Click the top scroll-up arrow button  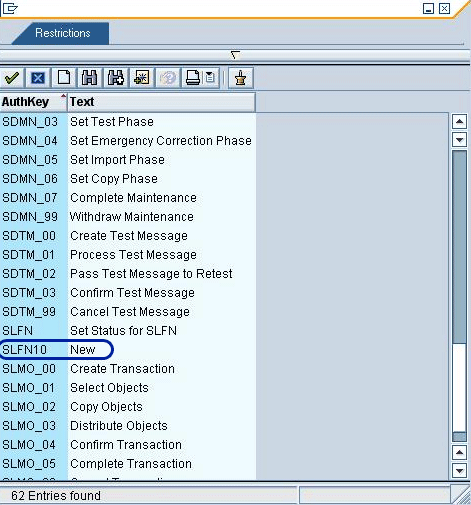(459, 121)
